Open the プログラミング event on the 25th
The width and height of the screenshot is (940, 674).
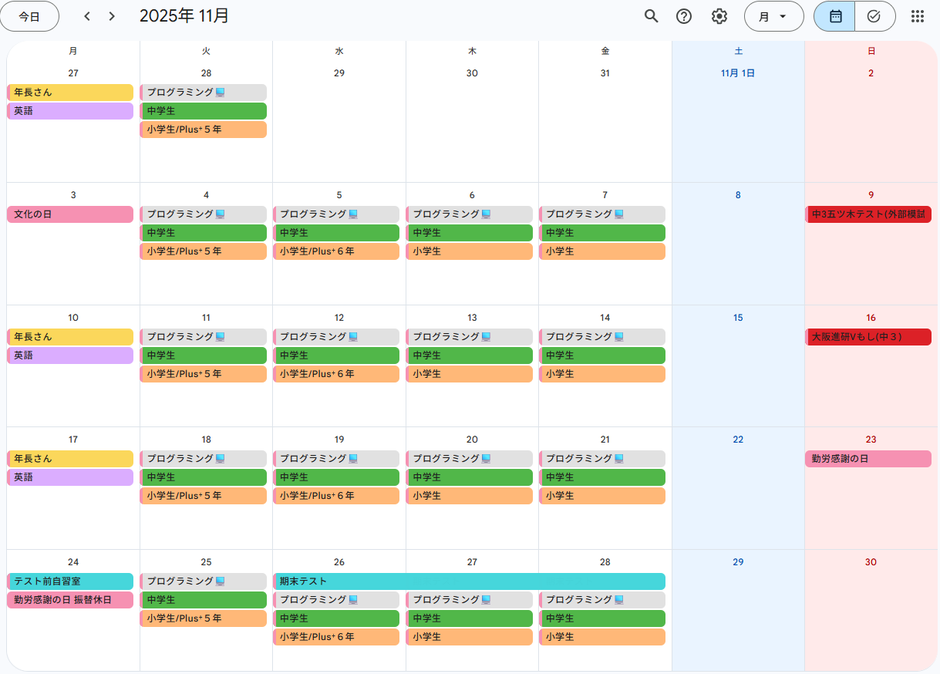click(x=203, y=582)
